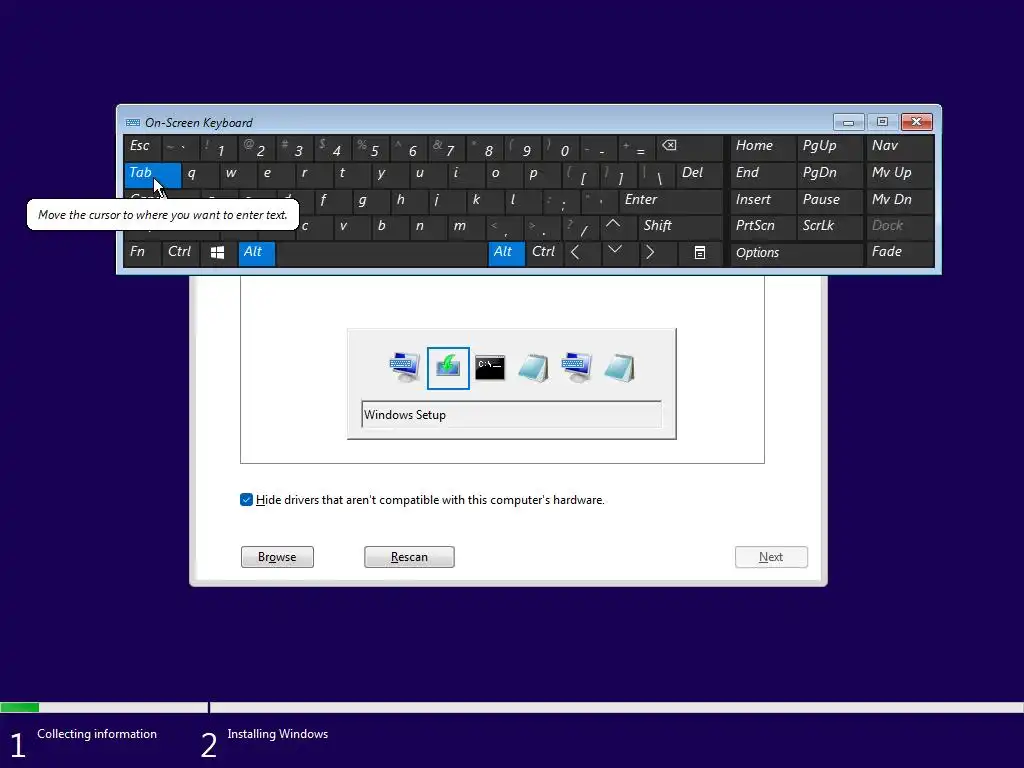This screenshot has width=1024, height=768.
Task: Toggle the Fn key
Action: coord(142,253)
